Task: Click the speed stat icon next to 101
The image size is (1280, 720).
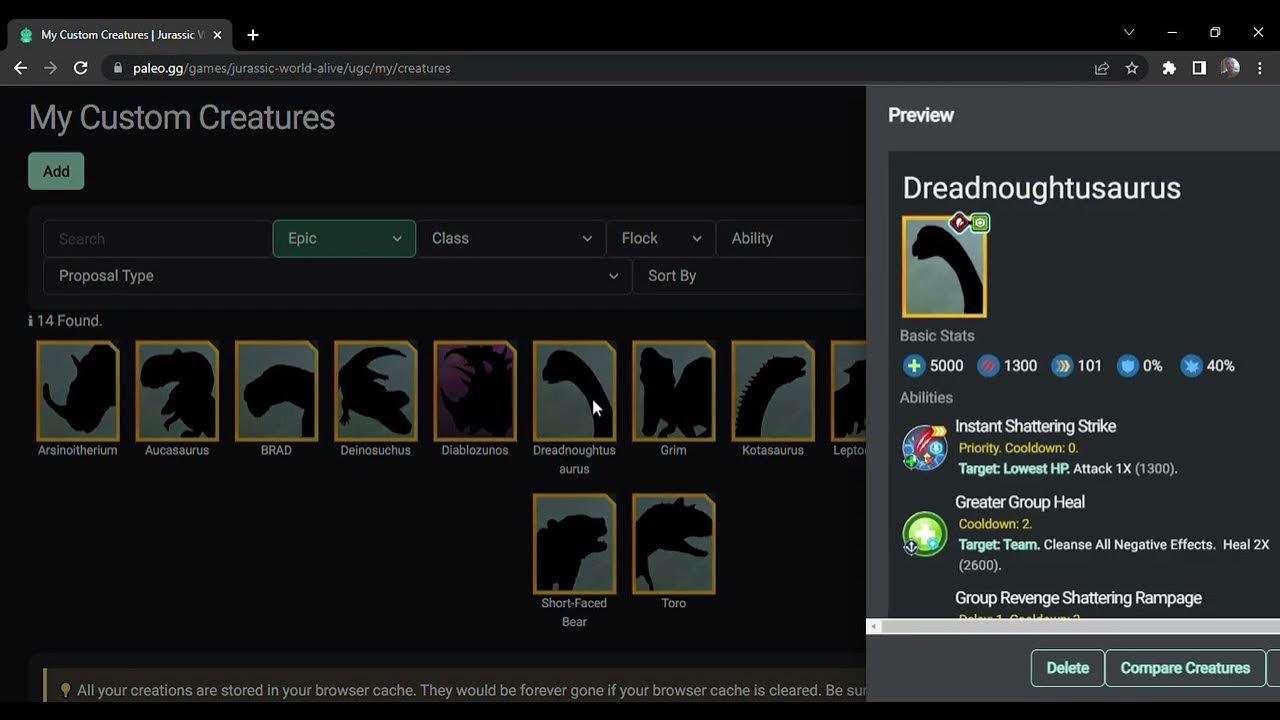Action: pos(1062,366)
